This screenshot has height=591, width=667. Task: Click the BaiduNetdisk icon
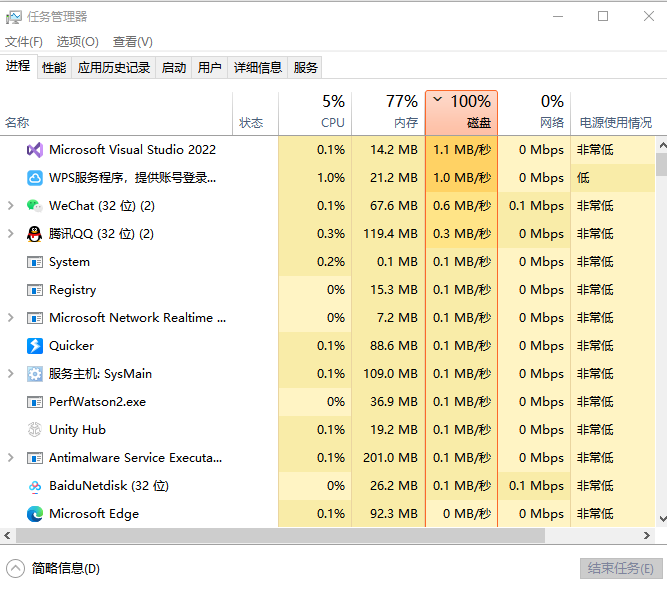(x=34, y=486)
